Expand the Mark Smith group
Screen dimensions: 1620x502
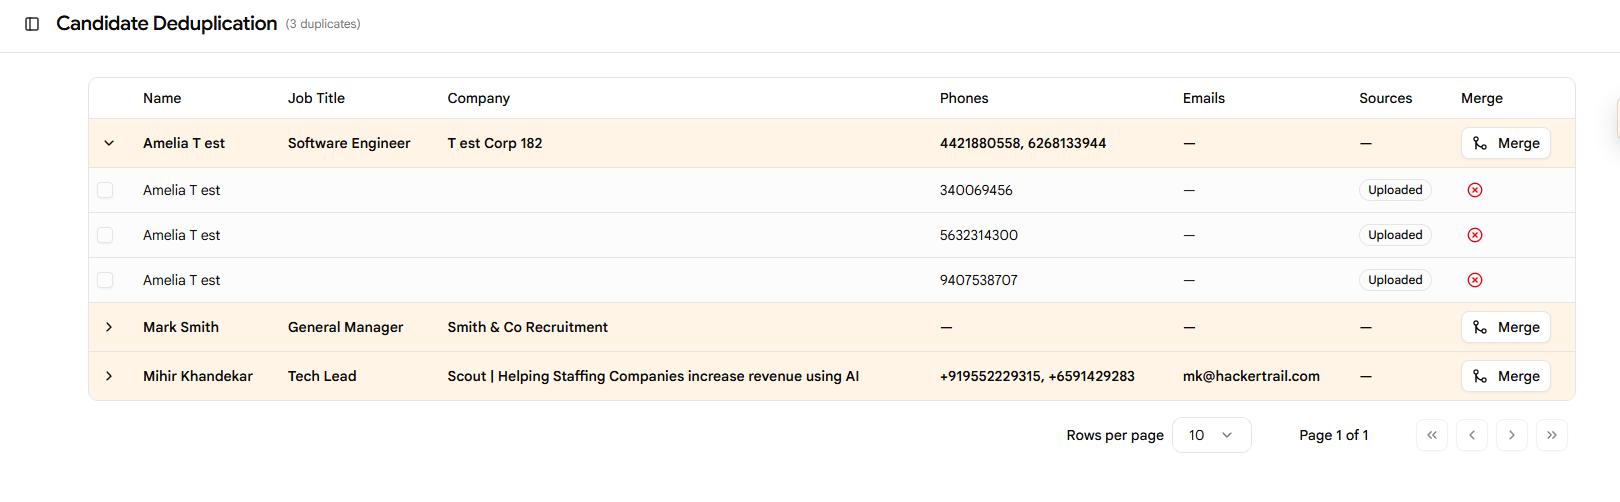click(x=109, y=327)
